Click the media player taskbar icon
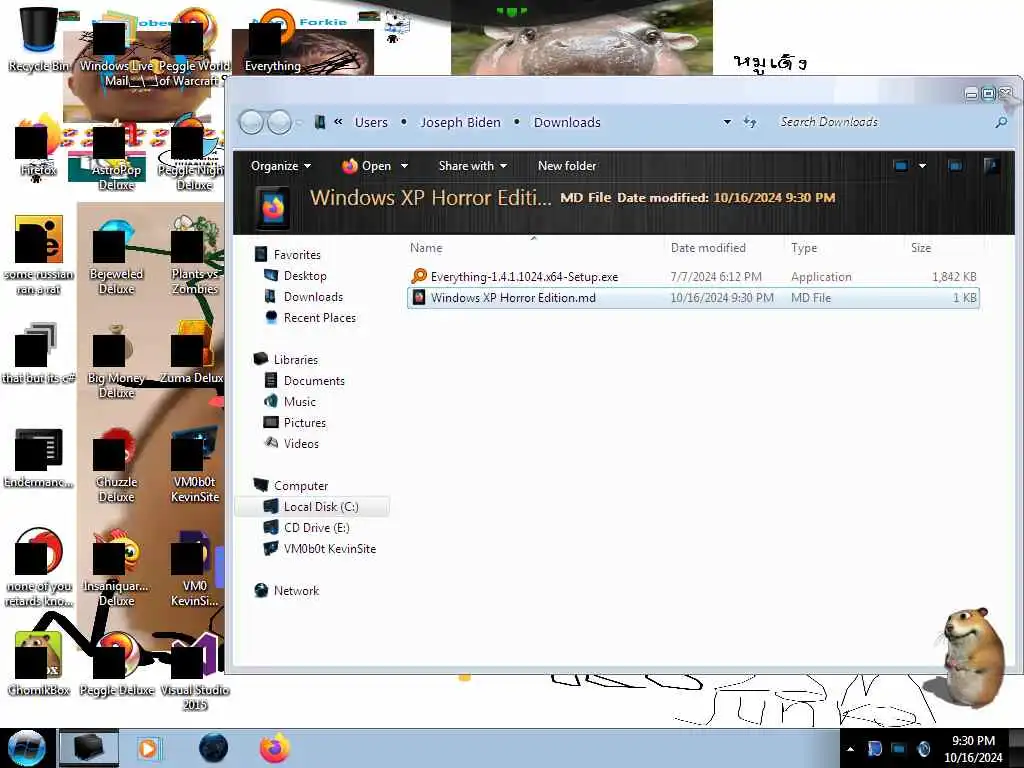Screen dimensions: 1024x768 [148, 748]
